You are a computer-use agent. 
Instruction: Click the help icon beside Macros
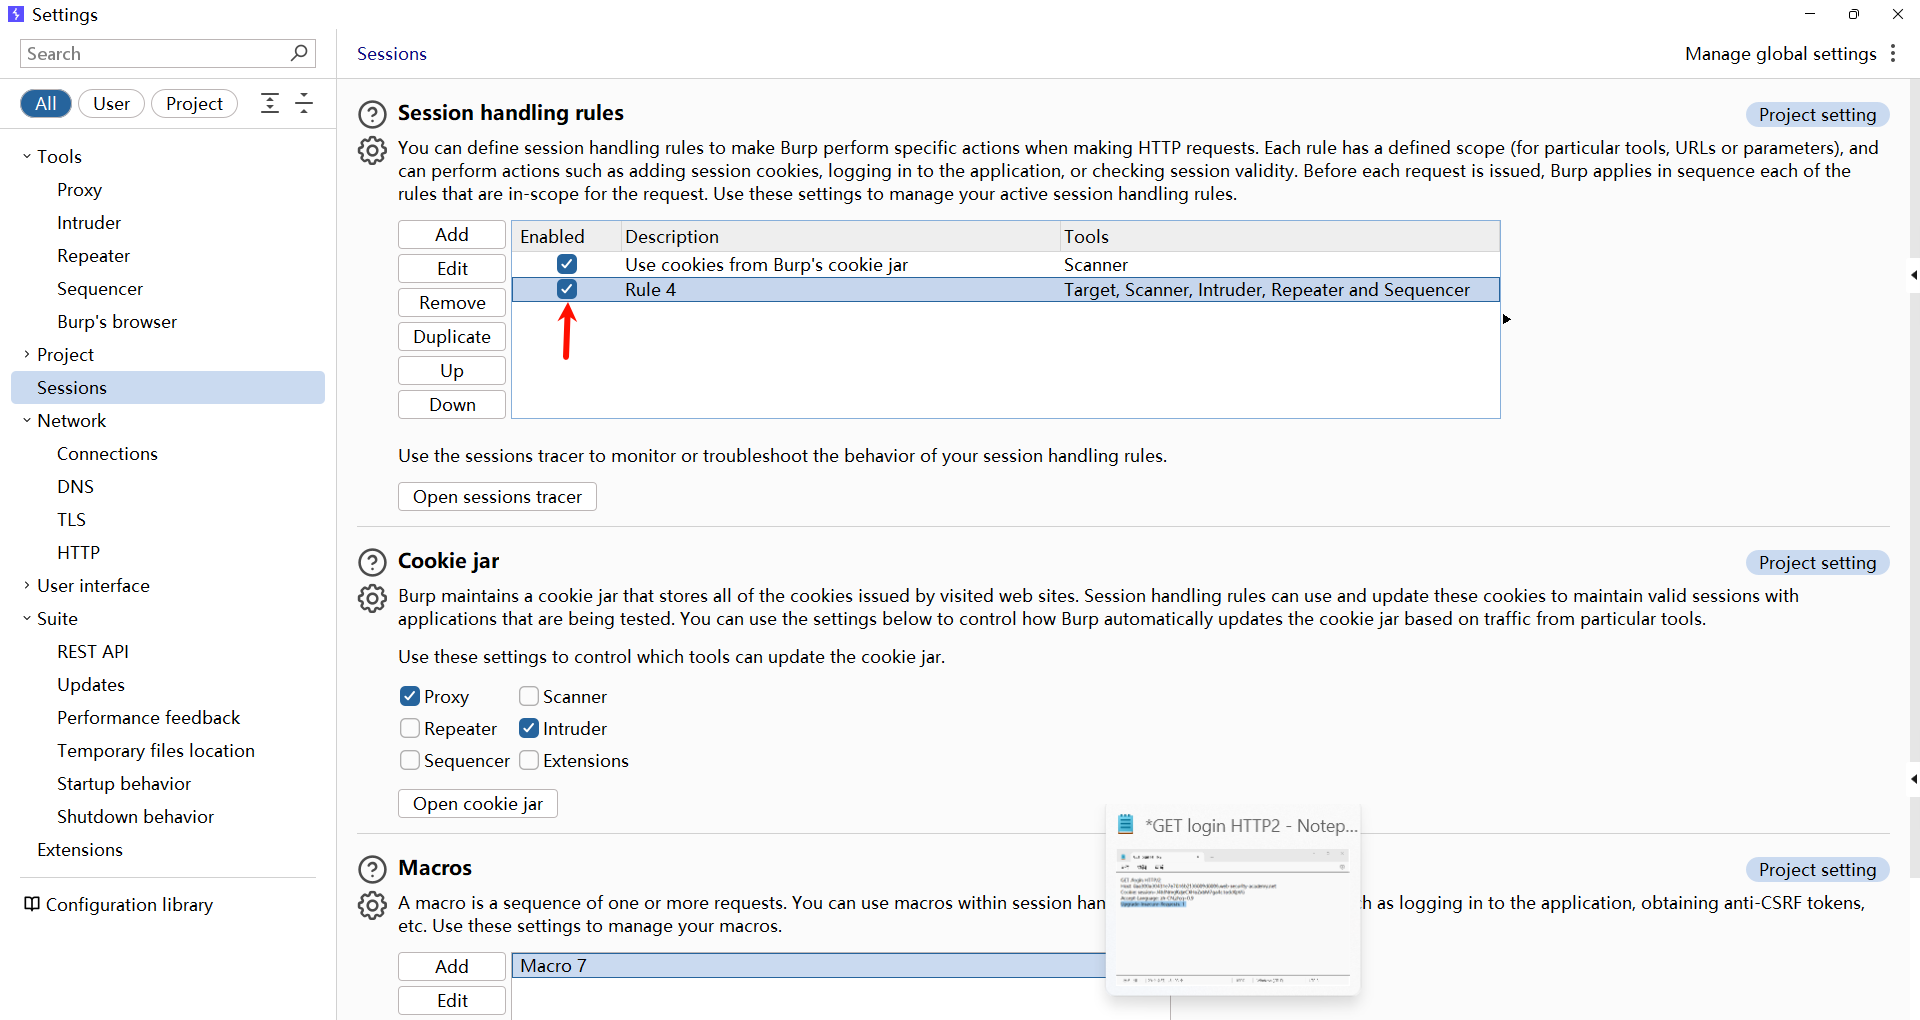coord(372,869)
